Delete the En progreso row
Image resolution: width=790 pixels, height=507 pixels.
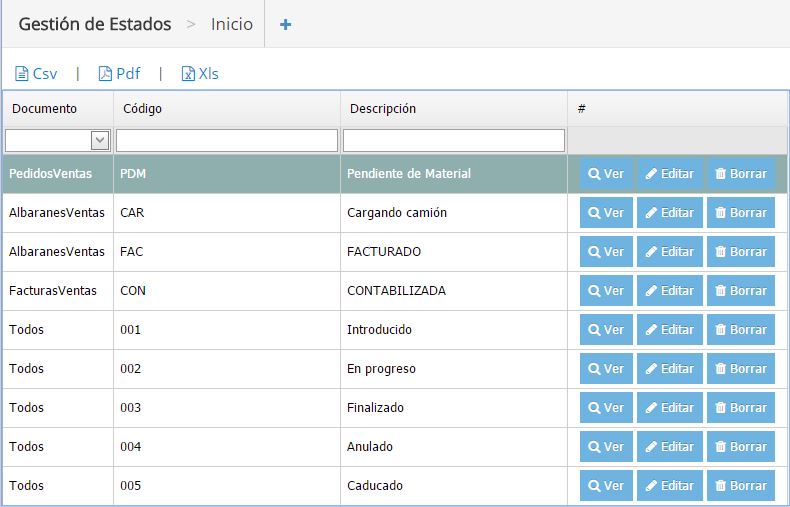click(741, 368)
